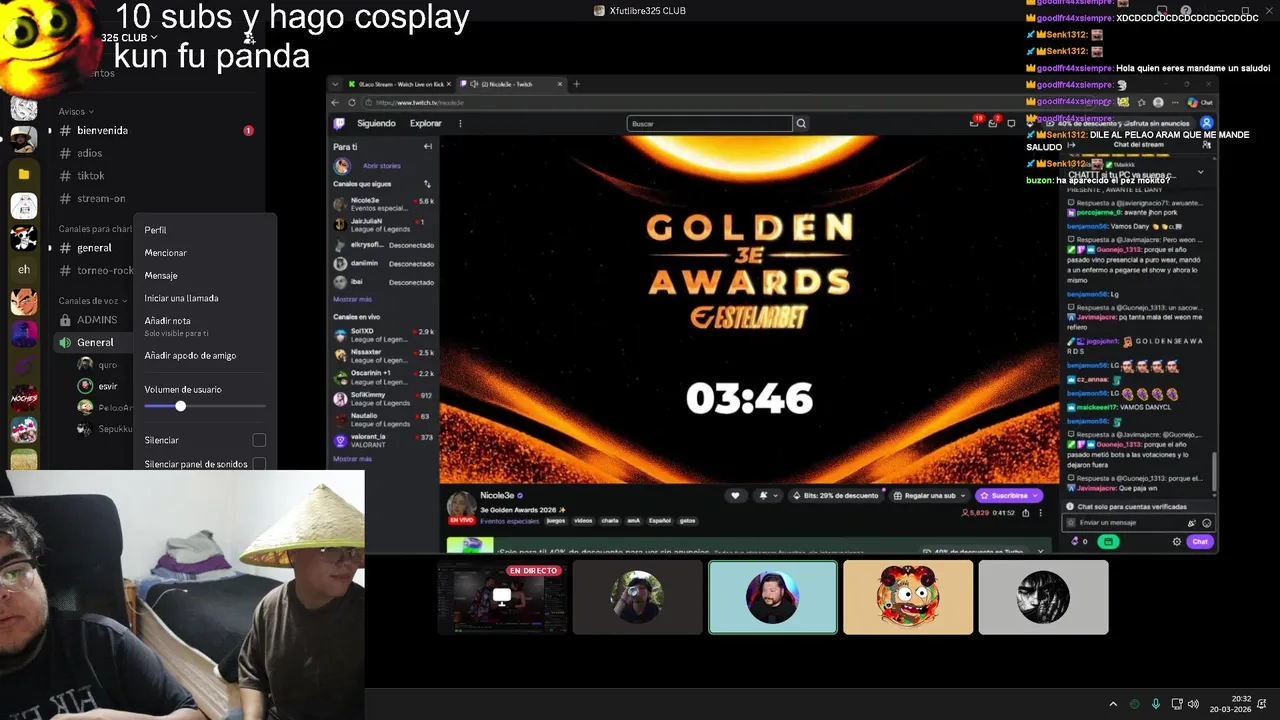Sort followed channels with the arrows icon
The height and width of the screenshot is (720, 1280).
427,184
